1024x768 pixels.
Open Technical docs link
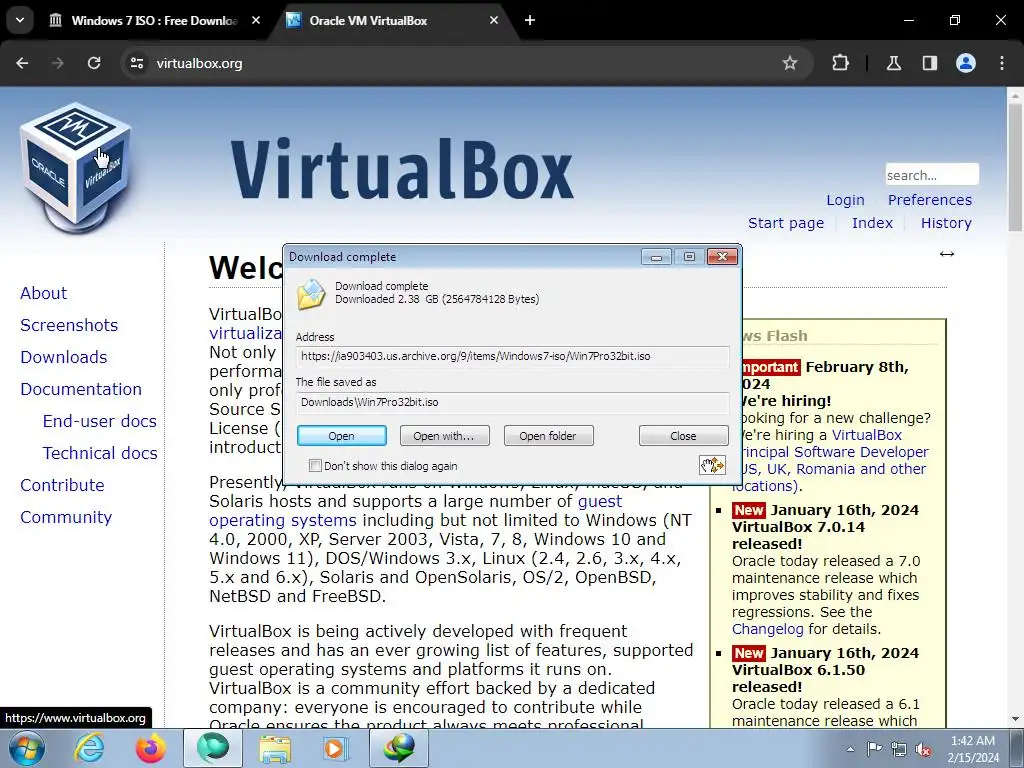pos(100,453)
